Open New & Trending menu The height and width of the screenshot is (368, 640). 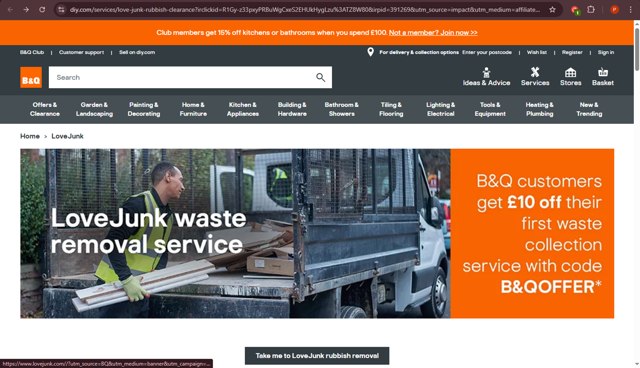tap(589, 109)
